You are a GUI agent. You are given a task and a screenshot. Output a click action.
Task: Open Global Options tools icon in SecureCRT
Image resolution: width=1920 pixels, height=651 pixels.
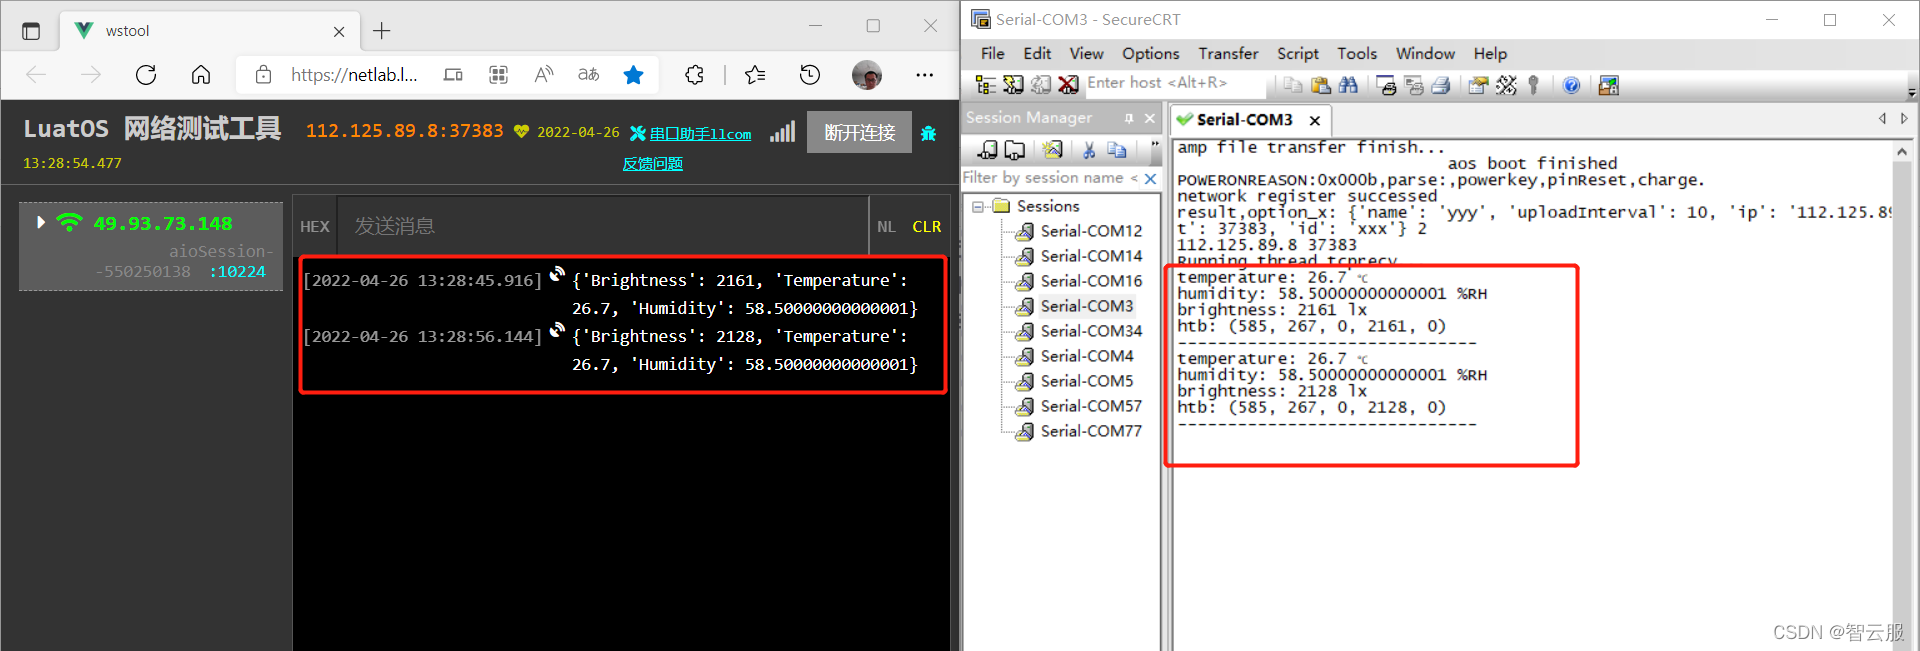(1506, 85)
